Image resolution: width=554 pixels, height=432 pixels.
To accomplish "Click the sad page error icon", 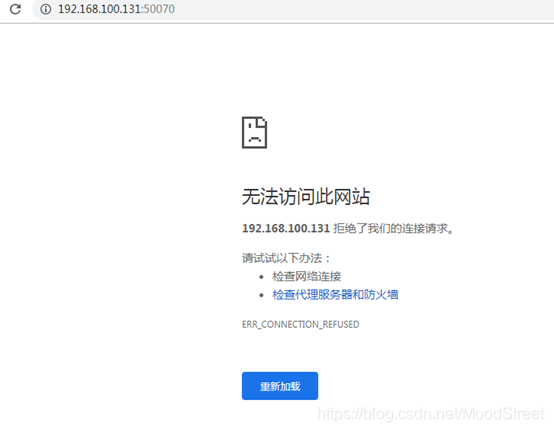I will 254,132.
